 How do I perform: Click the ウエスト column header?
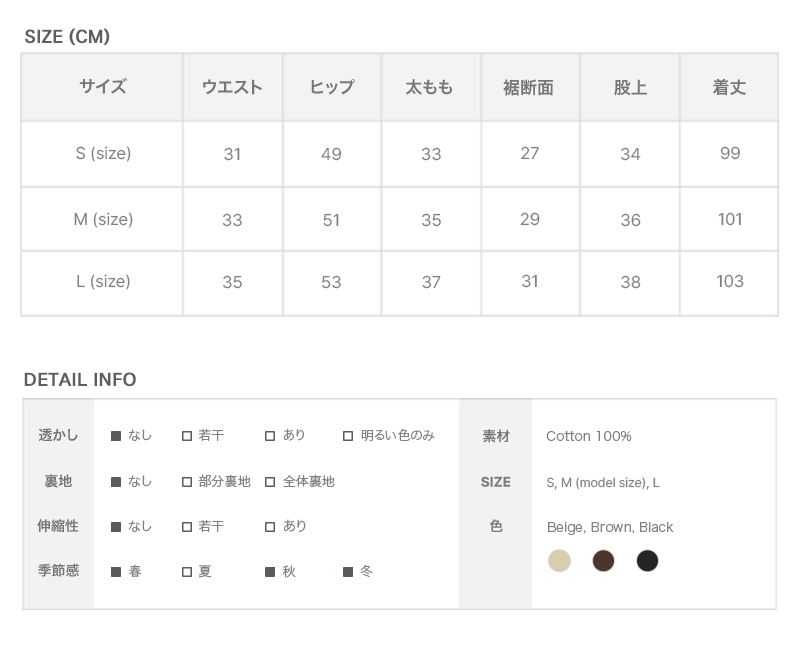(x=232, y=88)
